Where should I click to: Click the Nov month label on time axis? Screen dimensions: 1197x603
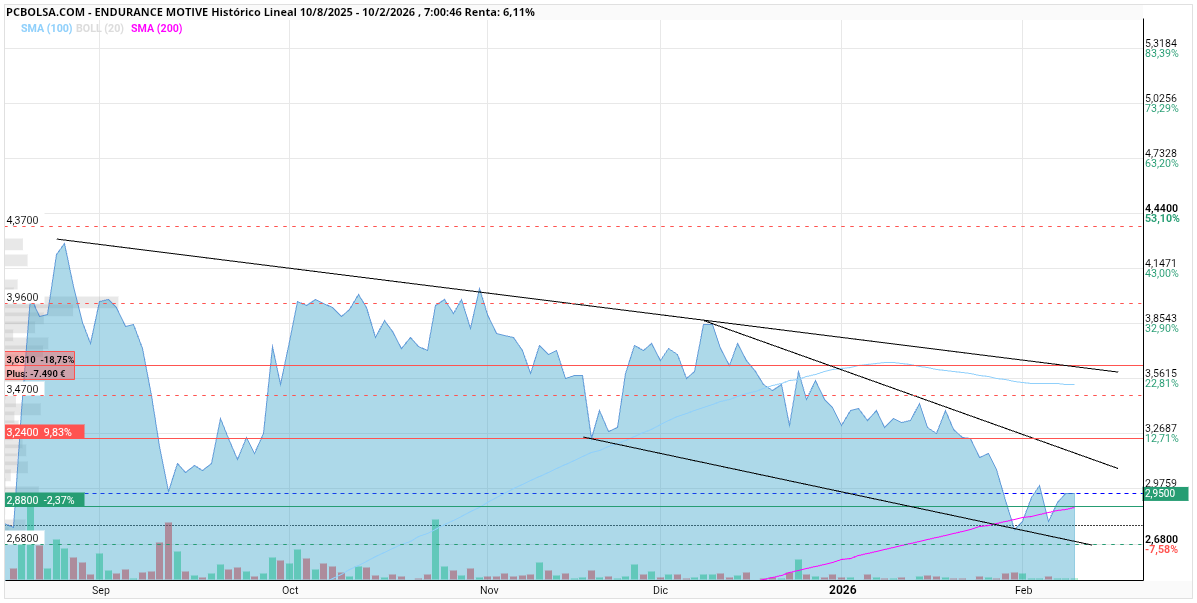pyautogui.click(x=488, y=590)
